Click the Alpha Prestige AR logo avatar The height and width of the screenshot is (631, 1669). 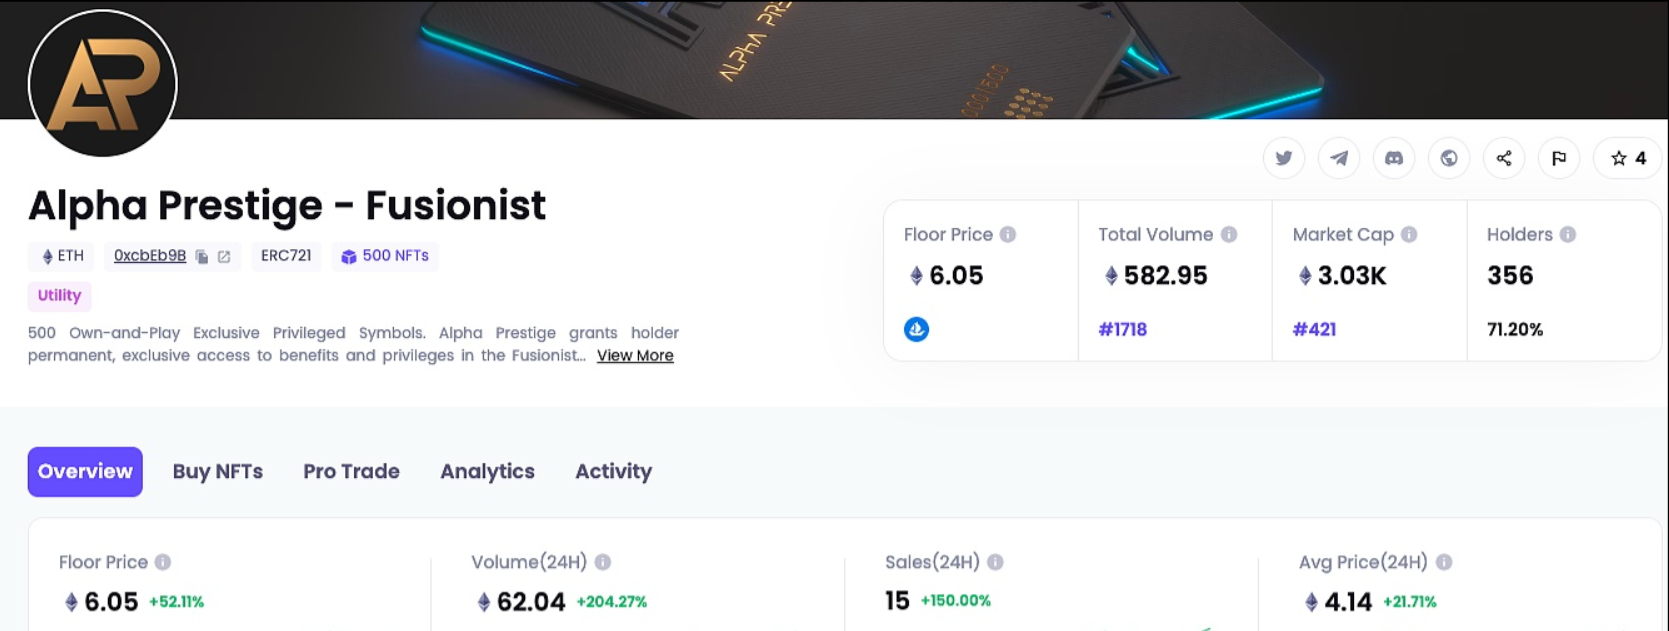pos(103,83)
